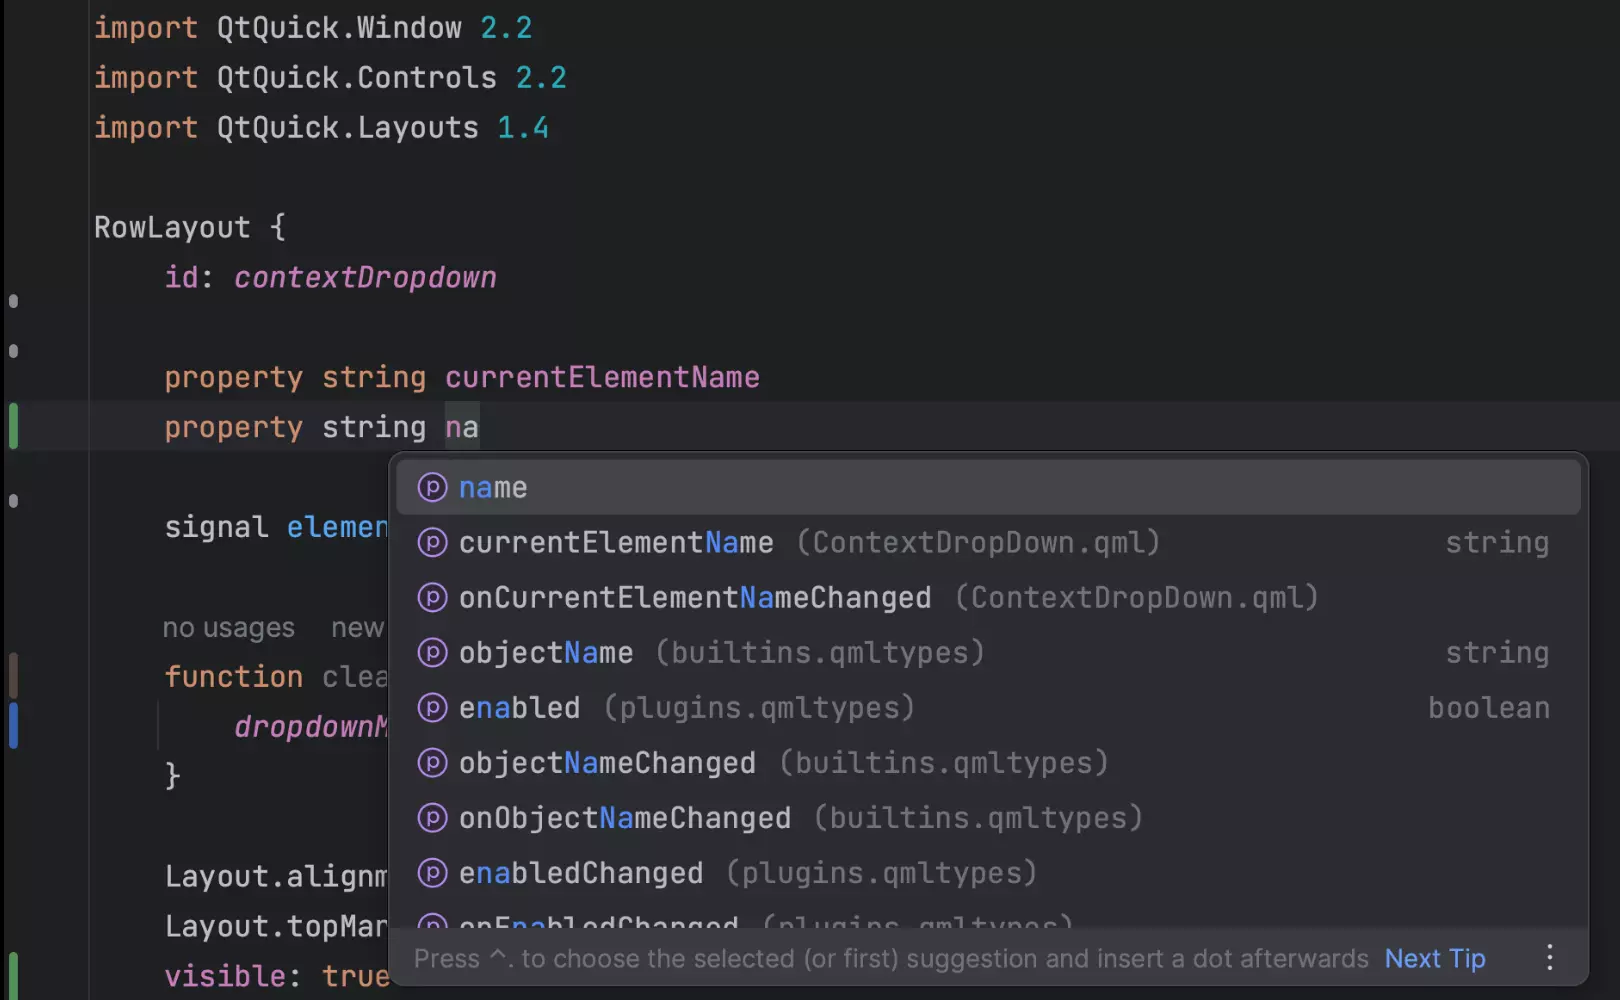Click property icon beside enabledChanged suggestion
The width and height of the screenshot is (1620, 1000).
click(x=432, y=873)
